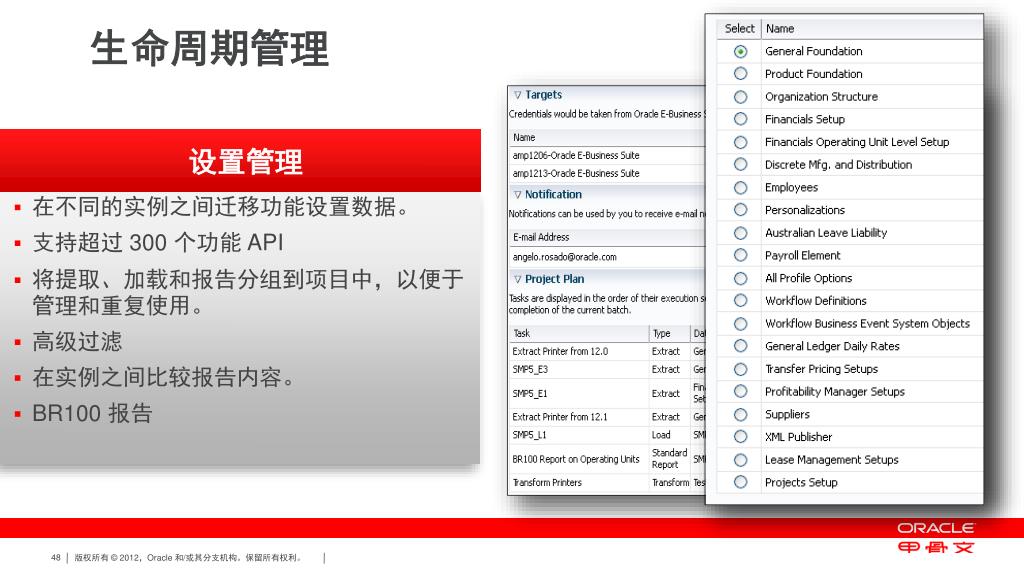This screenshot has height=576, width=1024.
Task: Click the BR100 报告 bullet text
Action: 92,413
